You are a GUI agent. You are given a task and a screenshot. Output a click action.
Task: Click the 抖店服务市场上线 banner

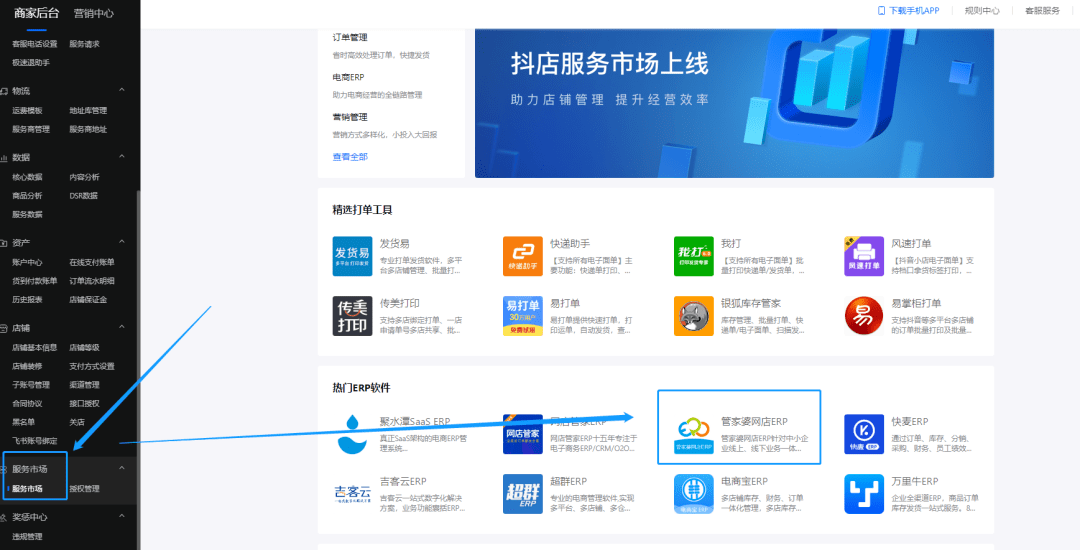(x=734, y=103)
